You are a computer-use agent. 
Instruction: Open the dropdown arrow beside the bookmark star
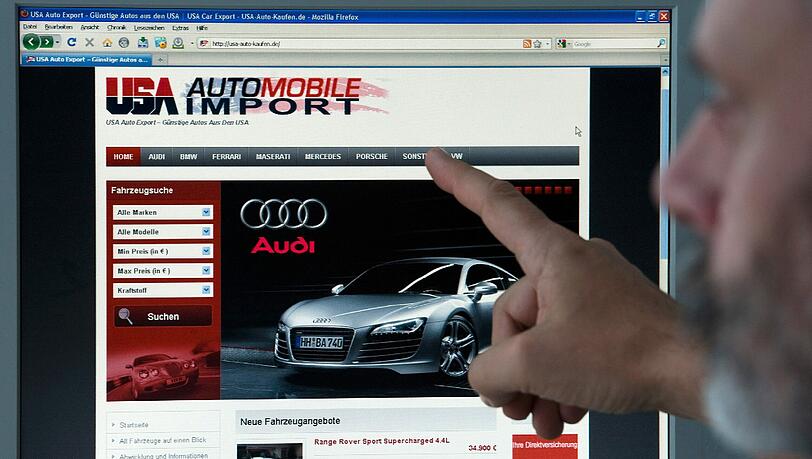coord(547,44)
